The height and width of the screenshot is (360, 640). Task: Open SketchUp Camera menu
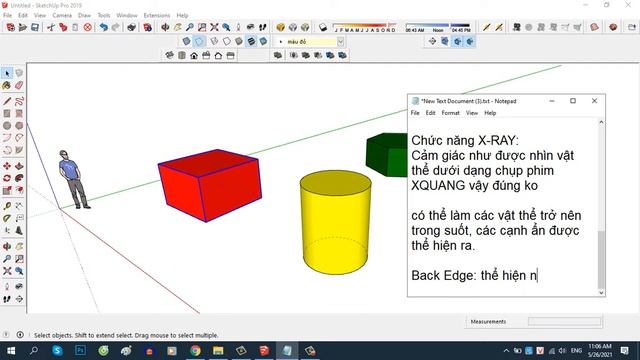pos(62,16)
